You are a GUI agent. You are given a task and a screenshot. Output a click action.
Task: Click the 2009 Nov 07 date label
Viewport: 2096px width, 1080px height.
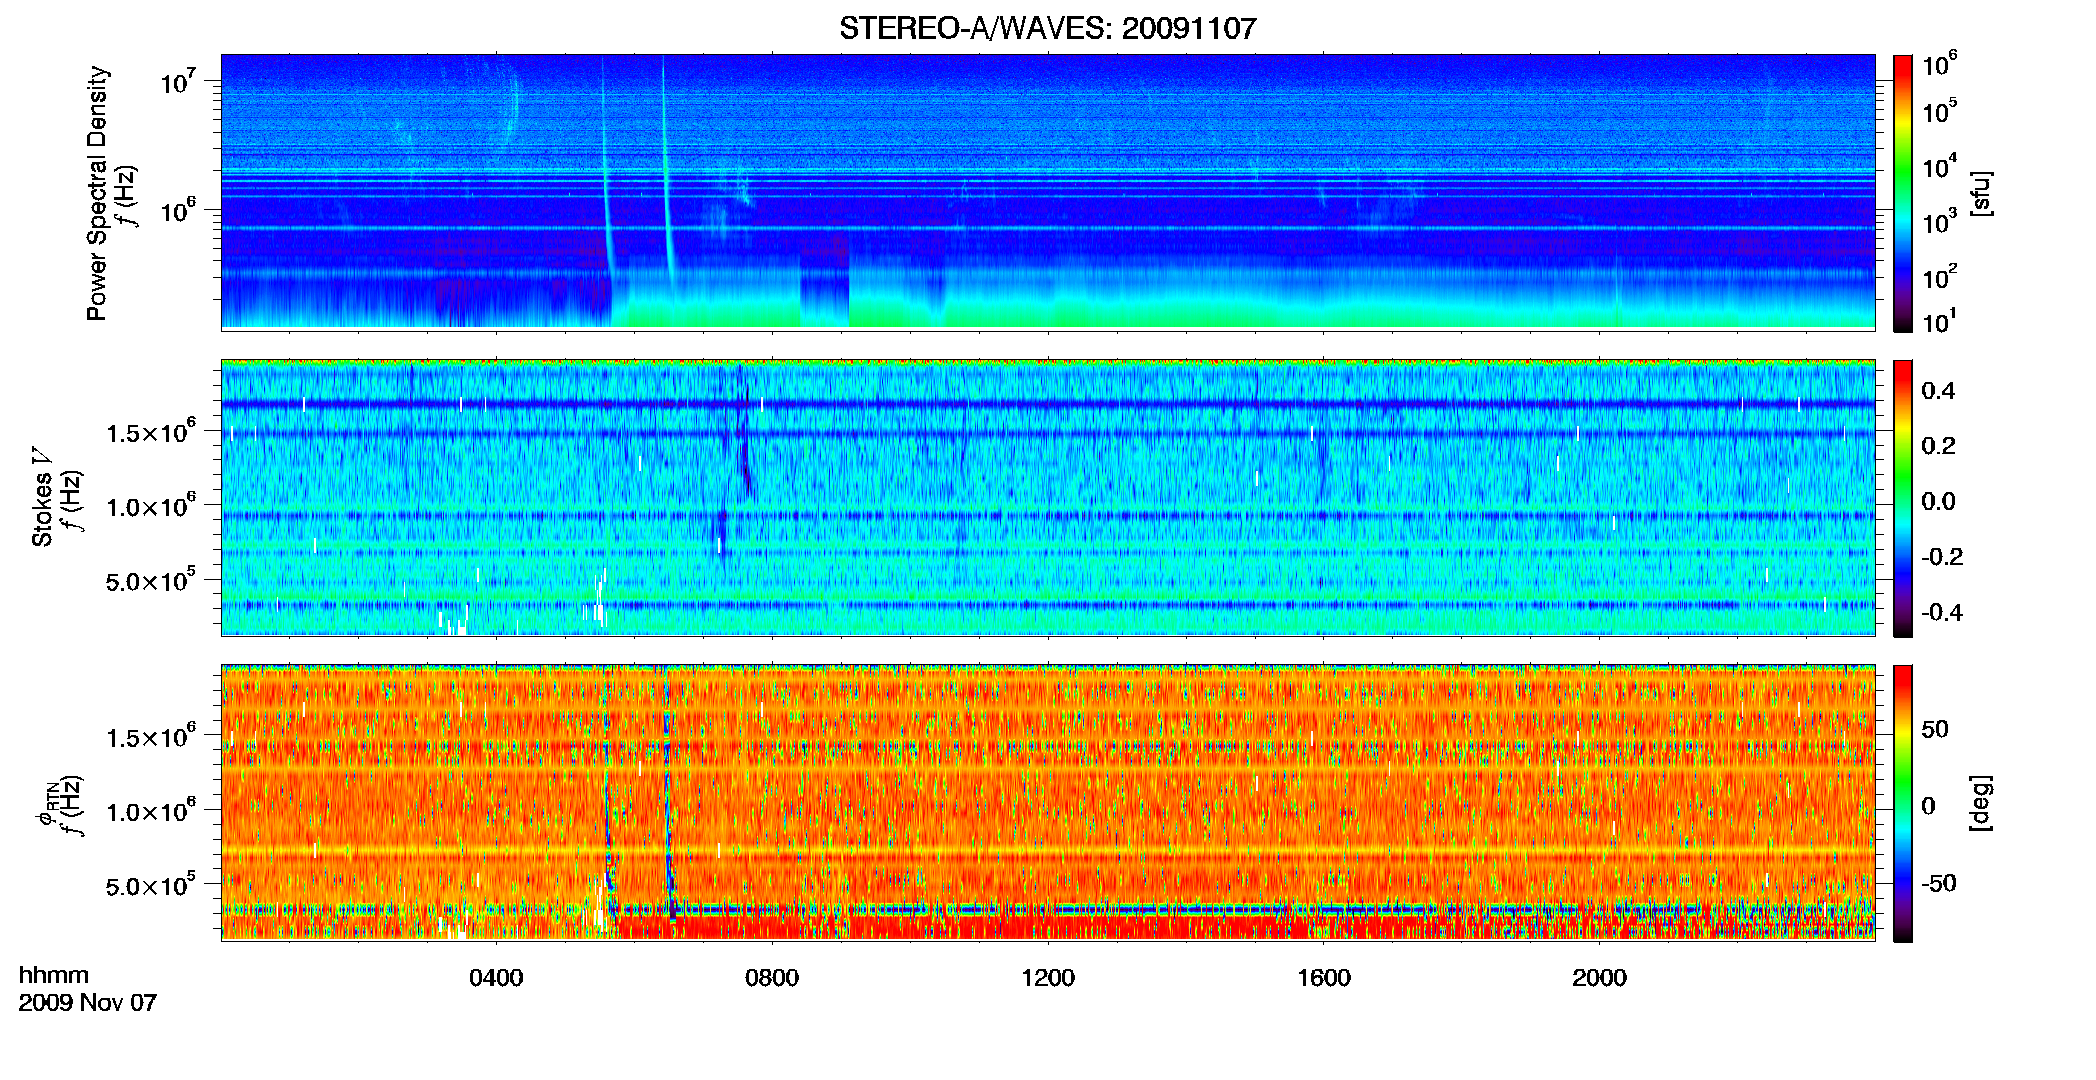click(x=88, y=1003)
